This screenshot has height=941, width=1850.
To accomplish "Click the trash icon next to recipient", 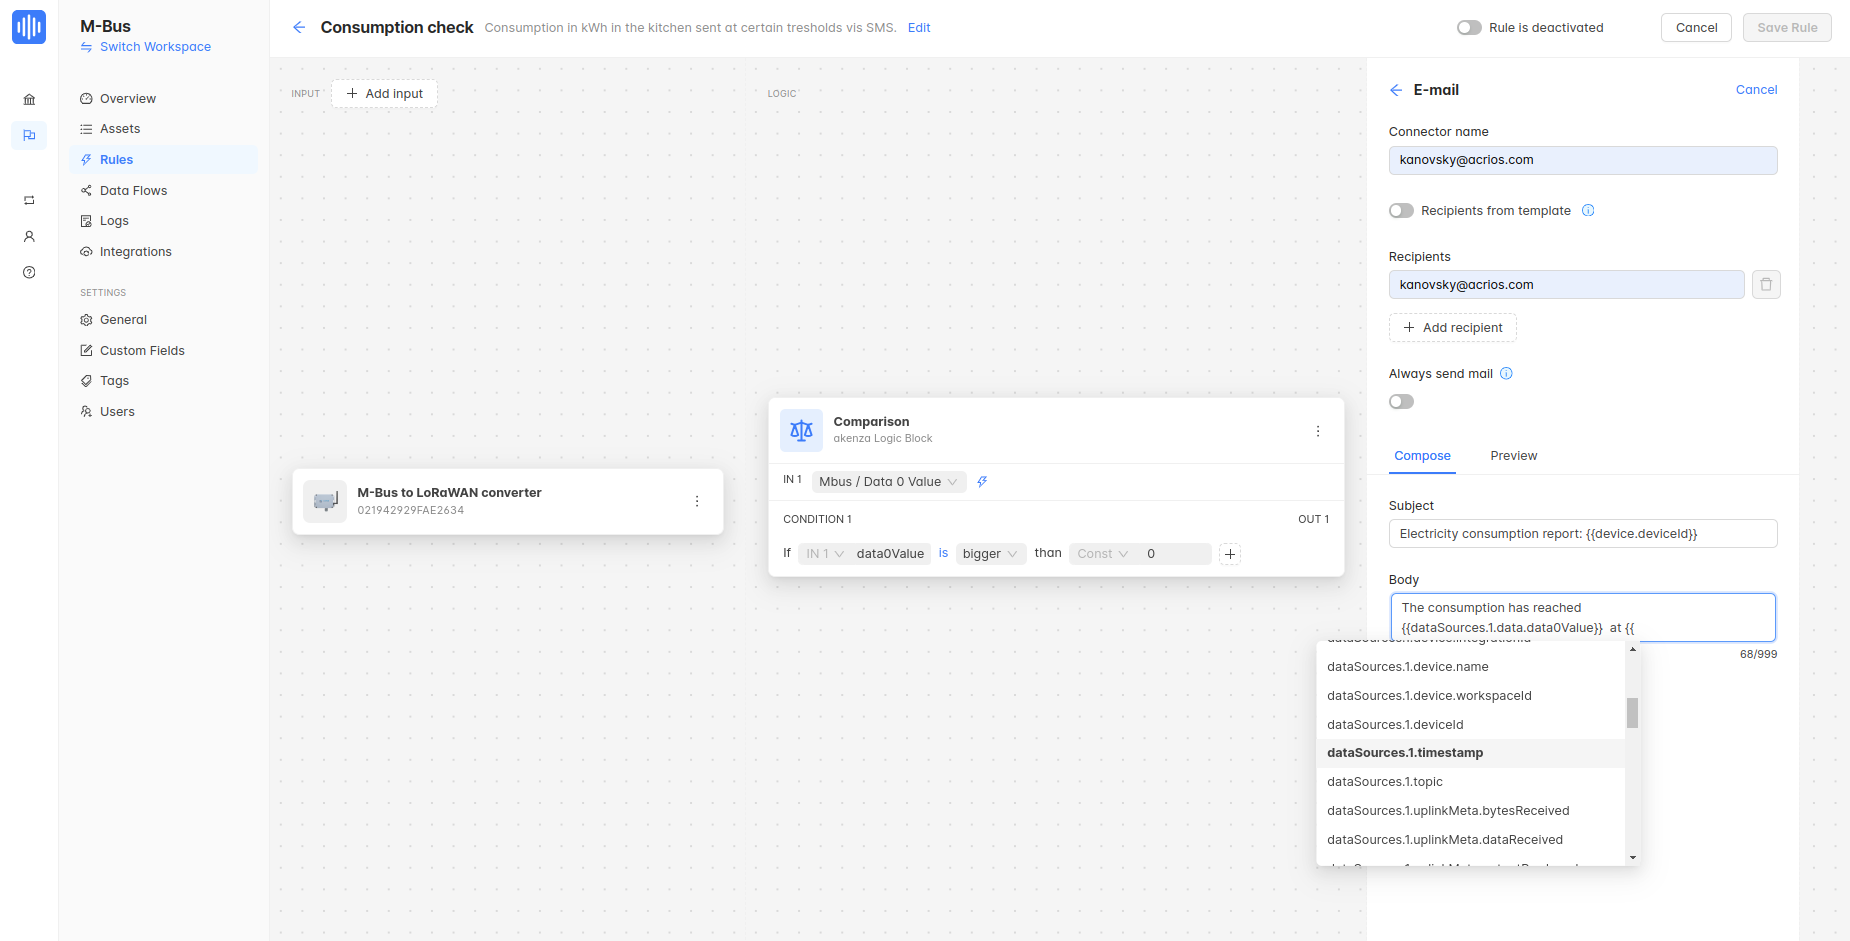I will coord(1766,285).
